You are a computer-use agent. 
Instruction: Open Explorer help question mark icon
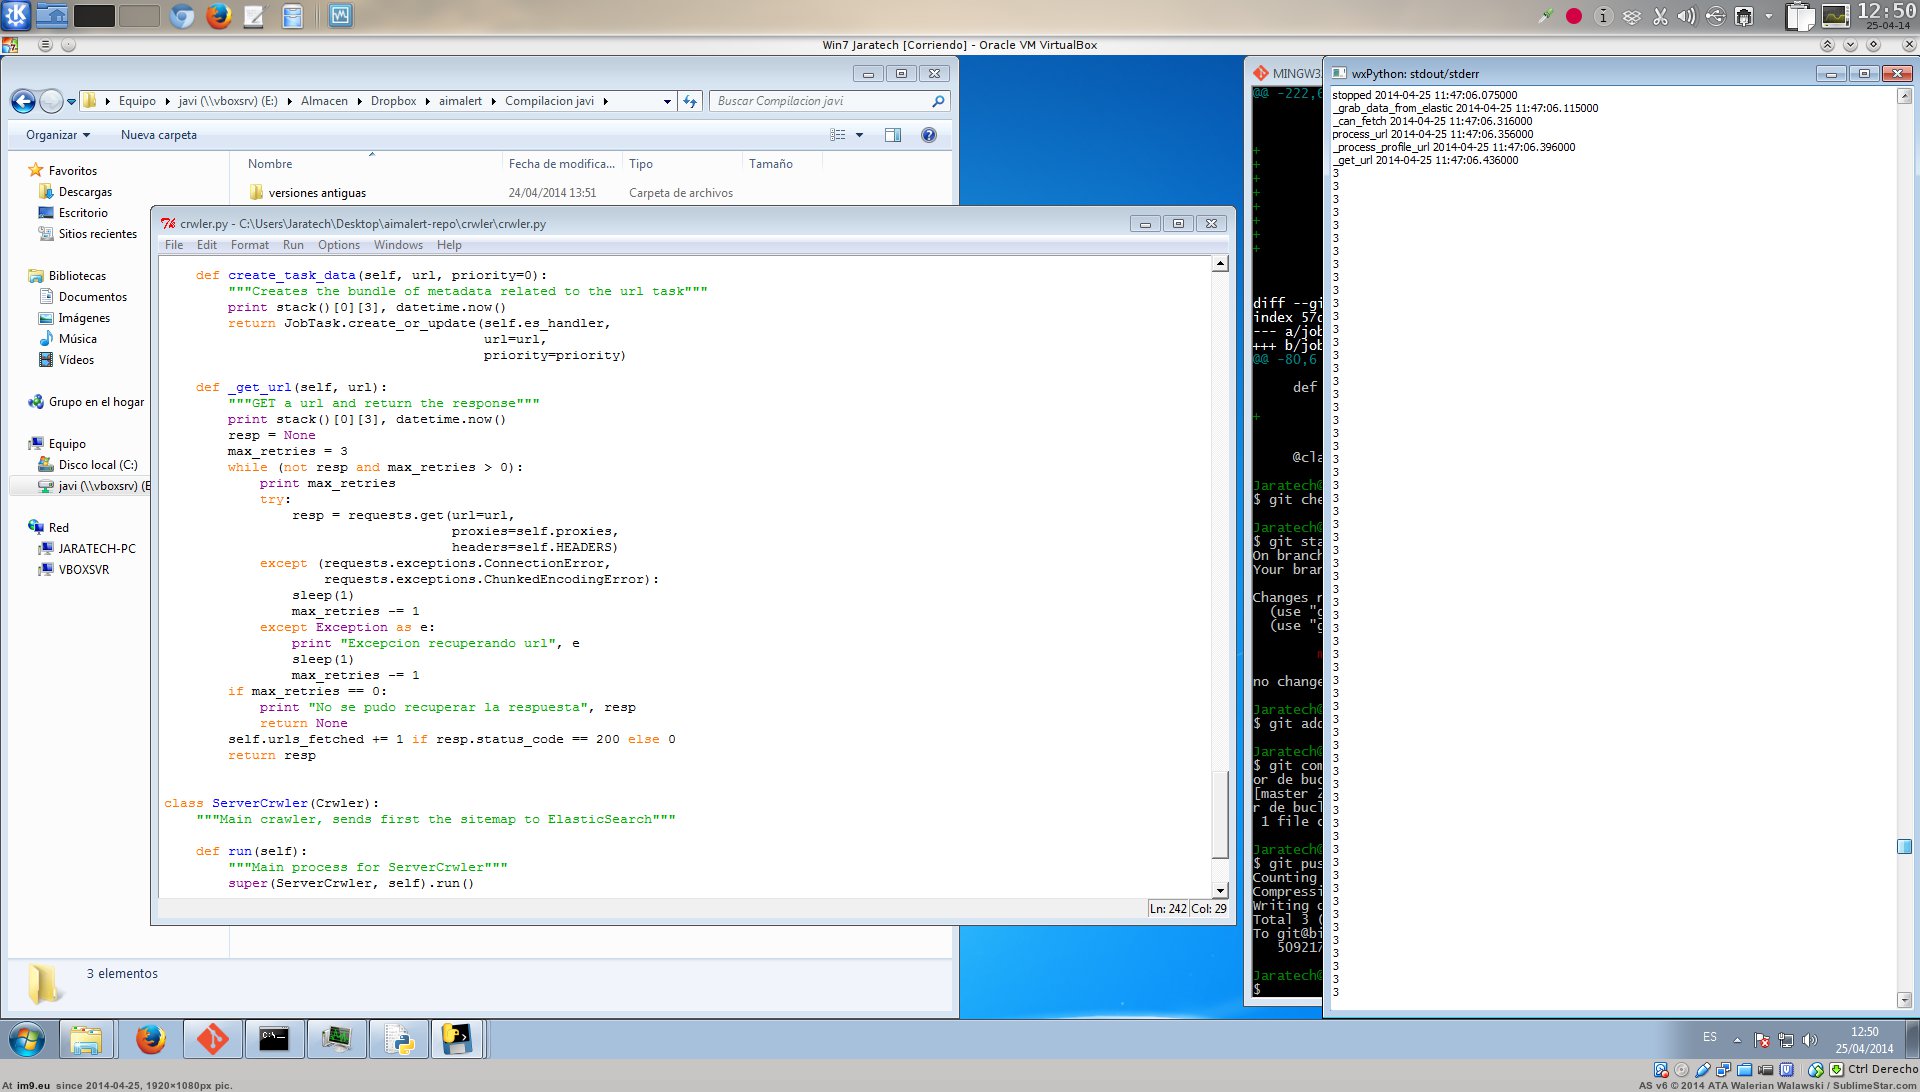pyautogui.click(x=929, y=135)
